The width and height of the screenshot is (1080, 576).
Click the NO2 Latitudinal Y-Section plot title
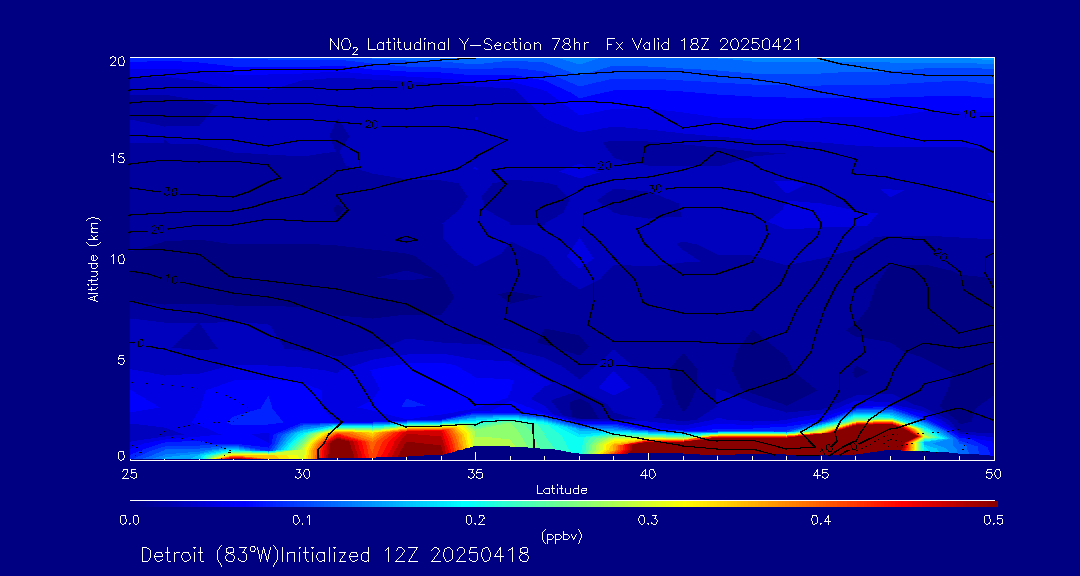coord(565,44)
